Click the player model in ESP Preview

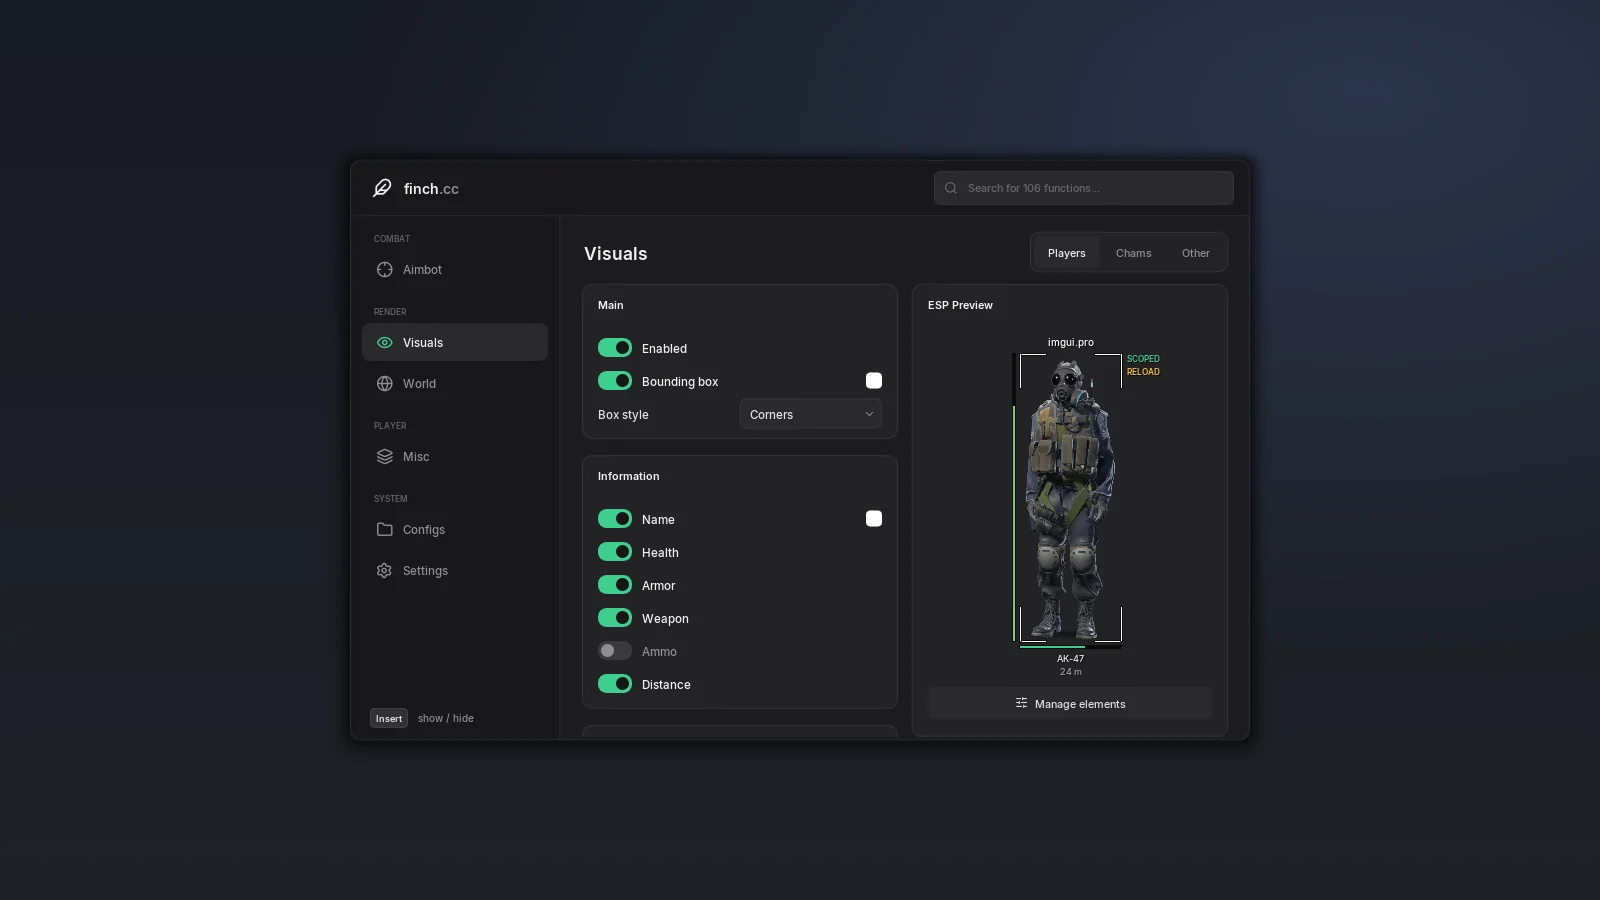(x=1070, y=500)
